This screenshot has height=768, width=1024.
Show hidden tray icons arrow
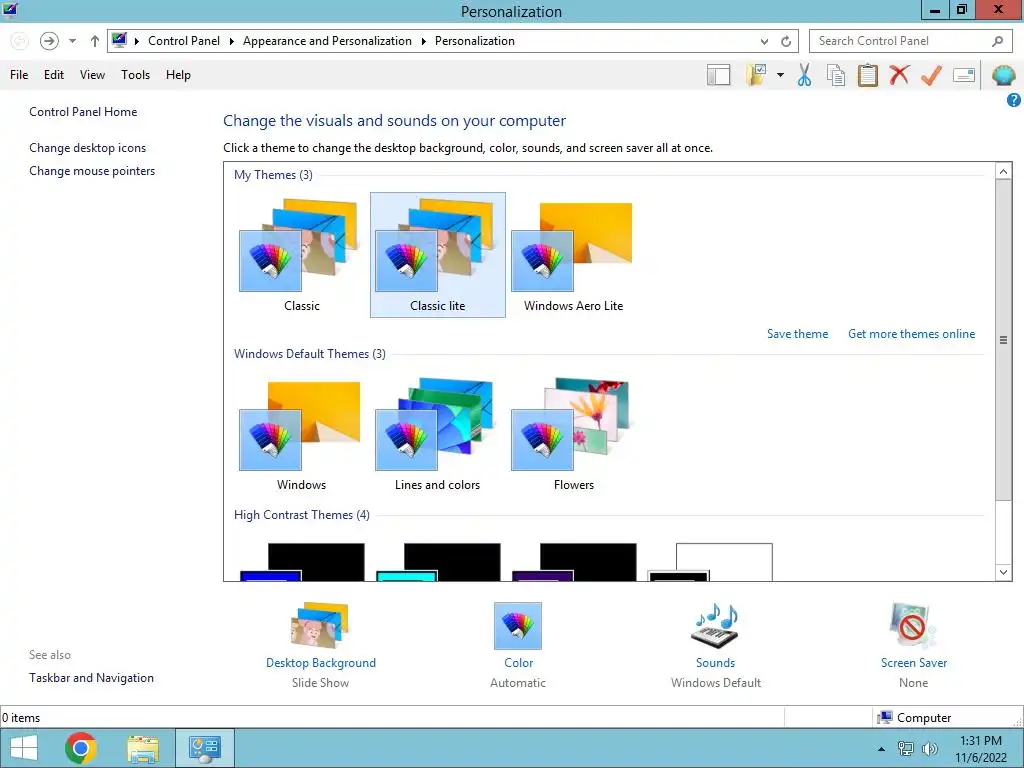click(x=881, y=749)
